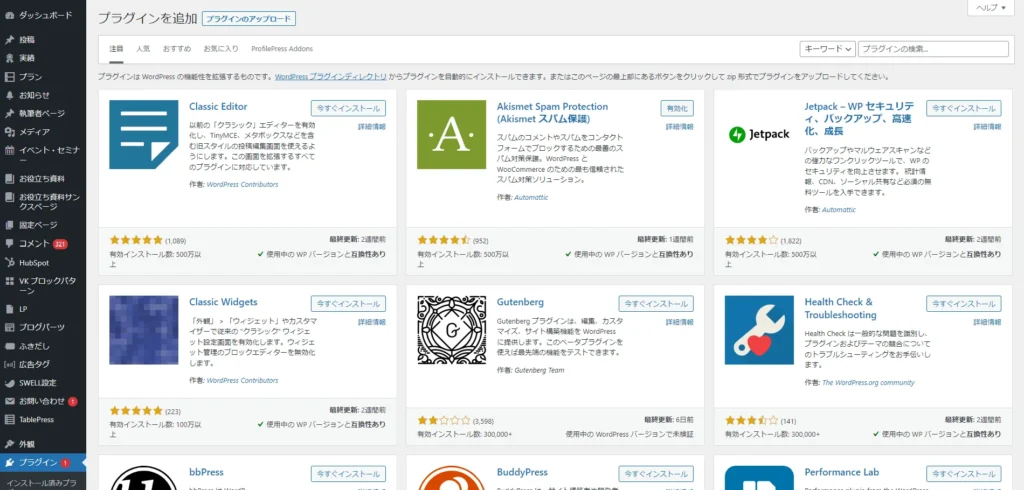Expand the ヘルプ help panel
The width and height of the screenshot is (1024, 490).
[991, 8]
